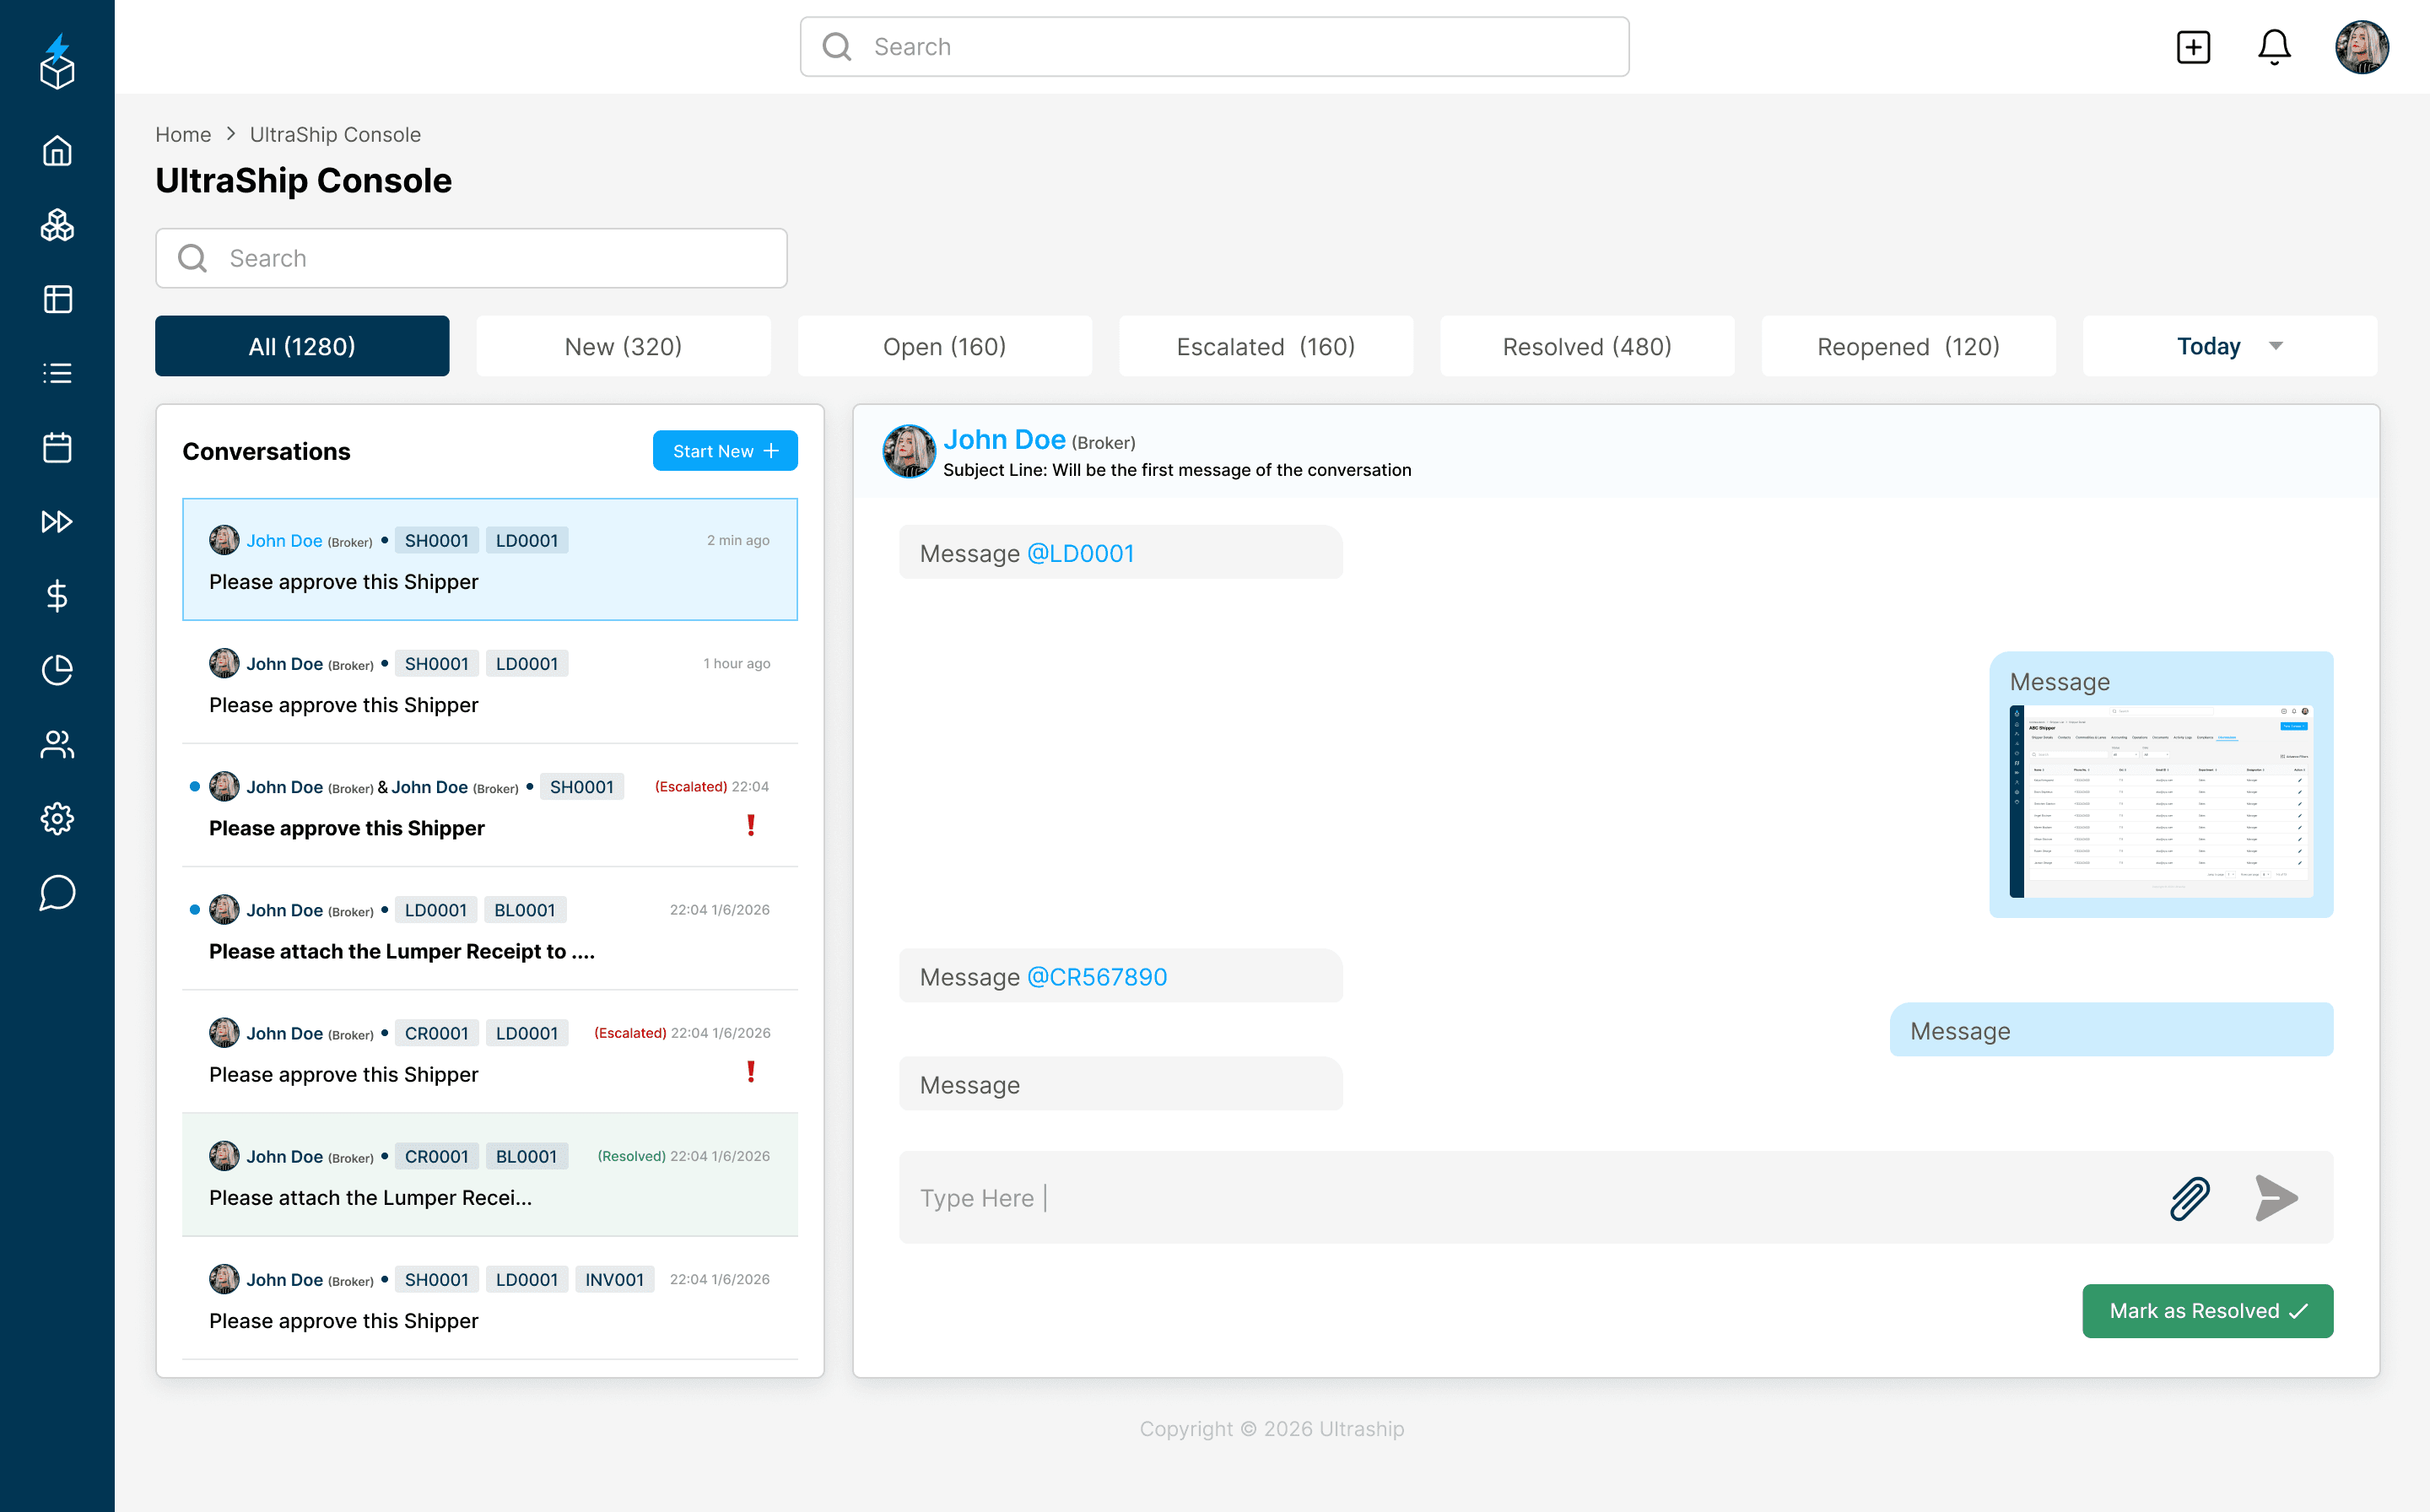Switch to the New (320) tab
Screen dimensions: 2430x1512
click(x=623, y=346)
